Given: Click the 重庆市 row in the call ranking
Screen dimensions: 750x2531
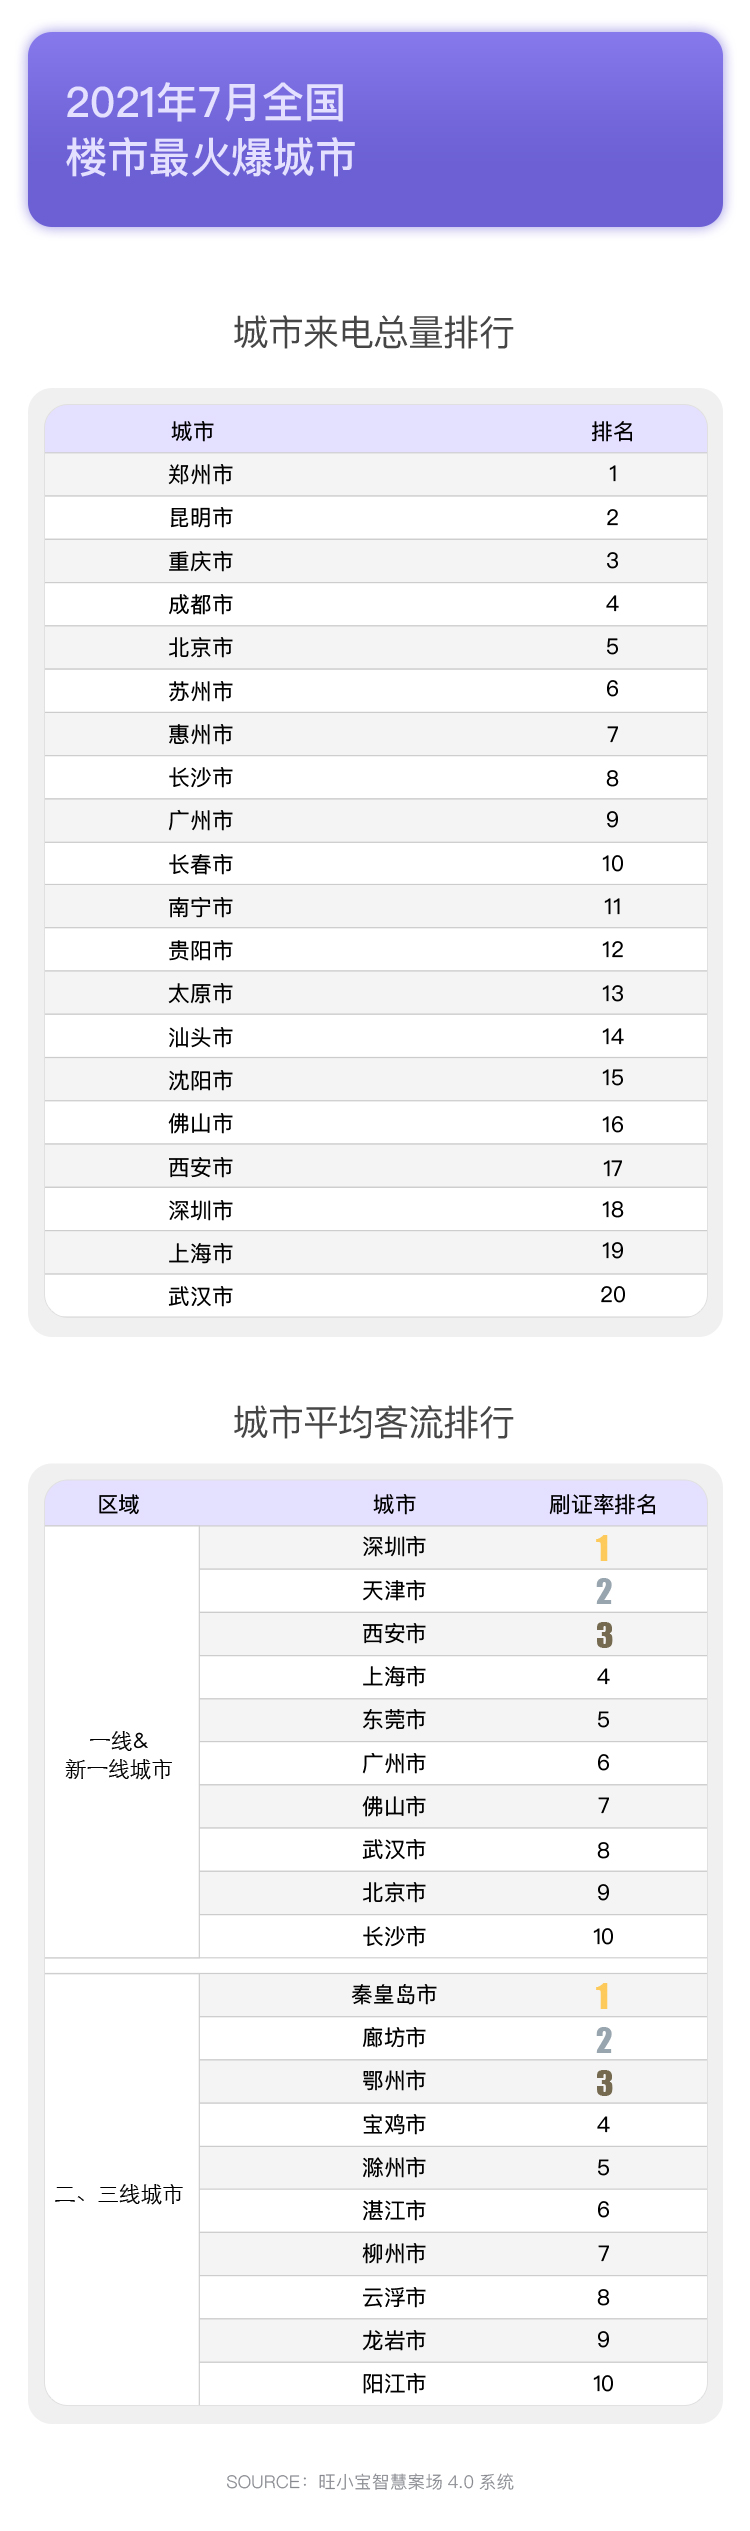Looking at the screenshot, I should (x=376, y=561).
